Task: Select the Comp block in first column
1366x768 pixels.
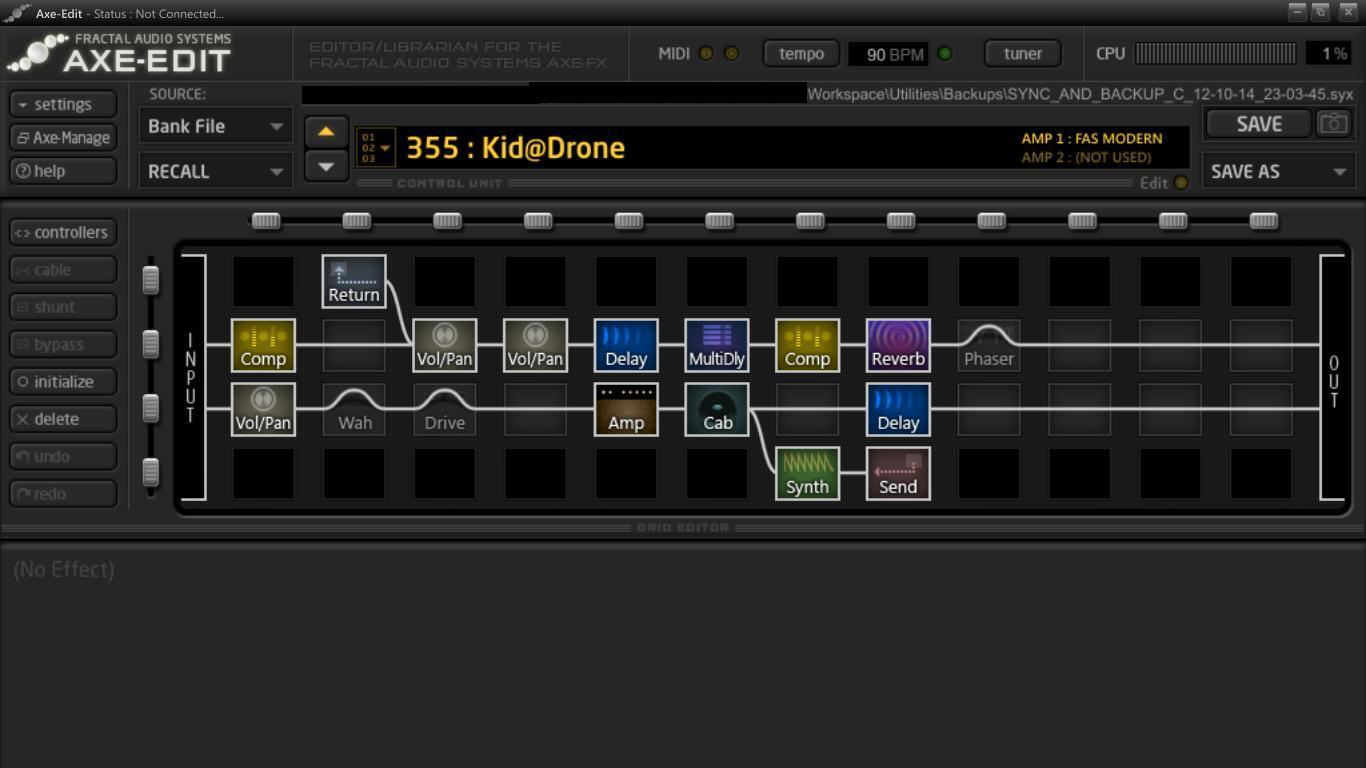Action: [263, 345]
